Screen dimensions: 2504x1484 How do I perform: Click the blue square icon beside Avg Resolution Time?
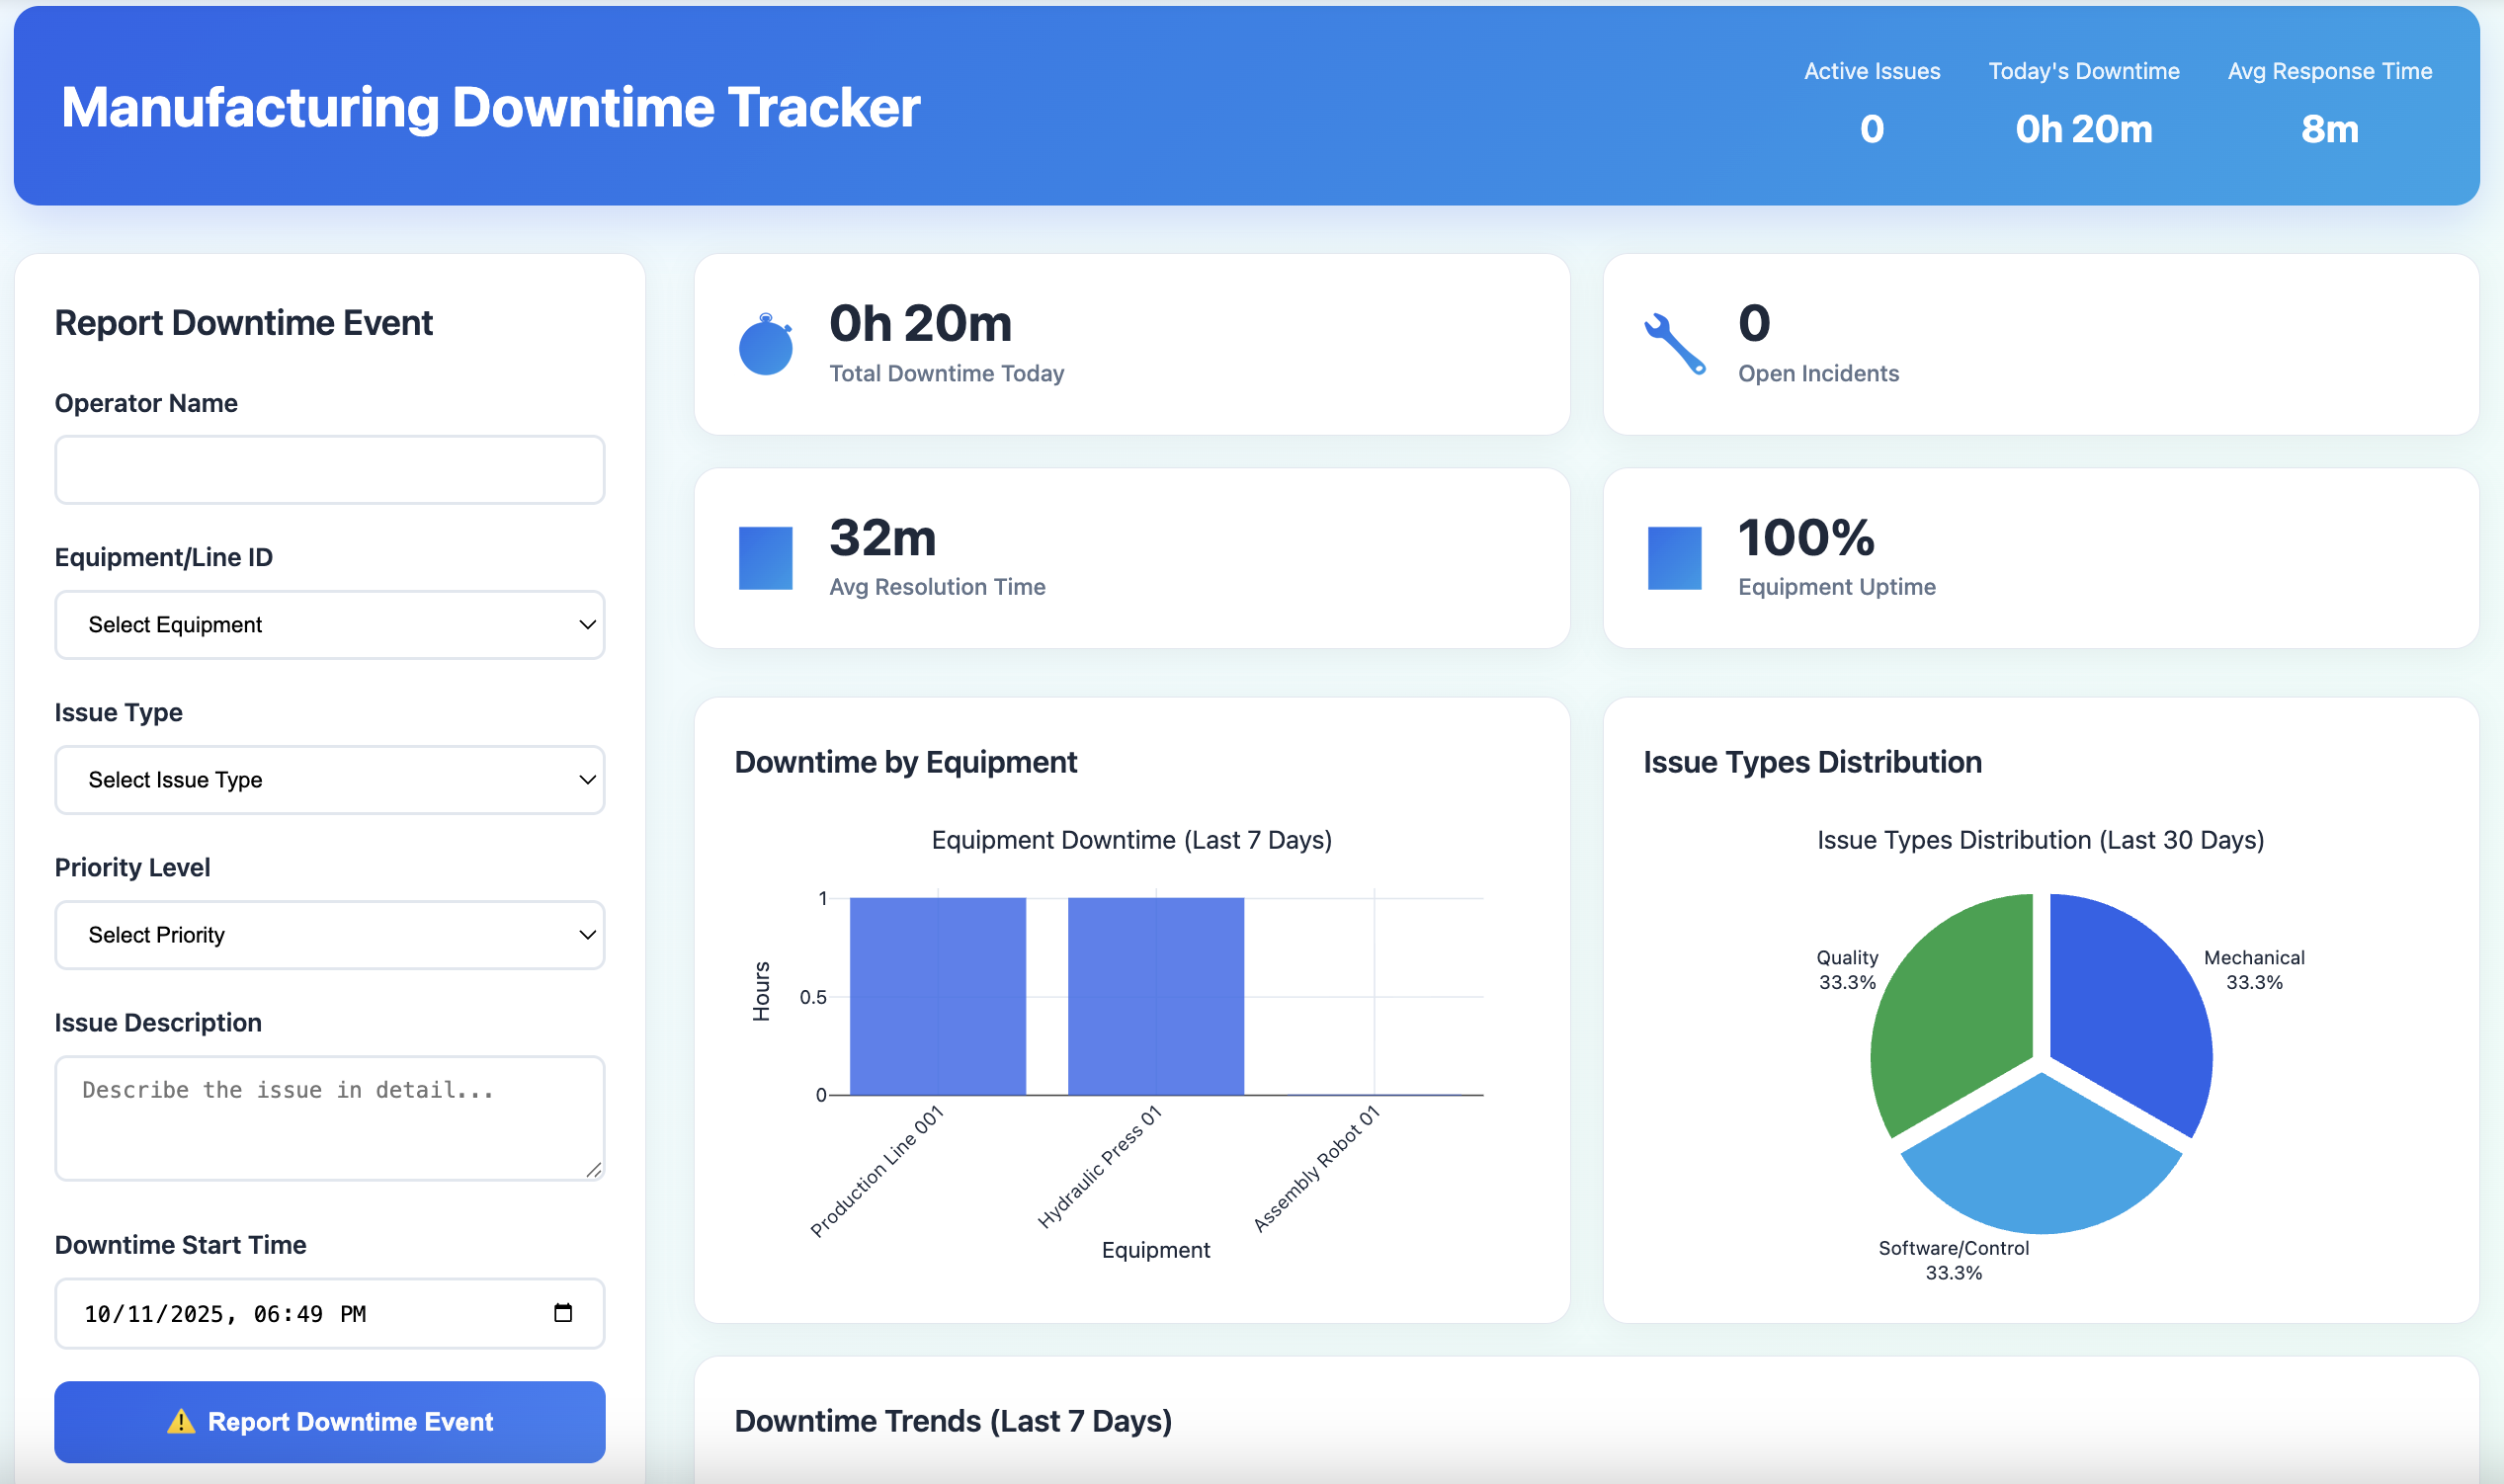point(765,557)
